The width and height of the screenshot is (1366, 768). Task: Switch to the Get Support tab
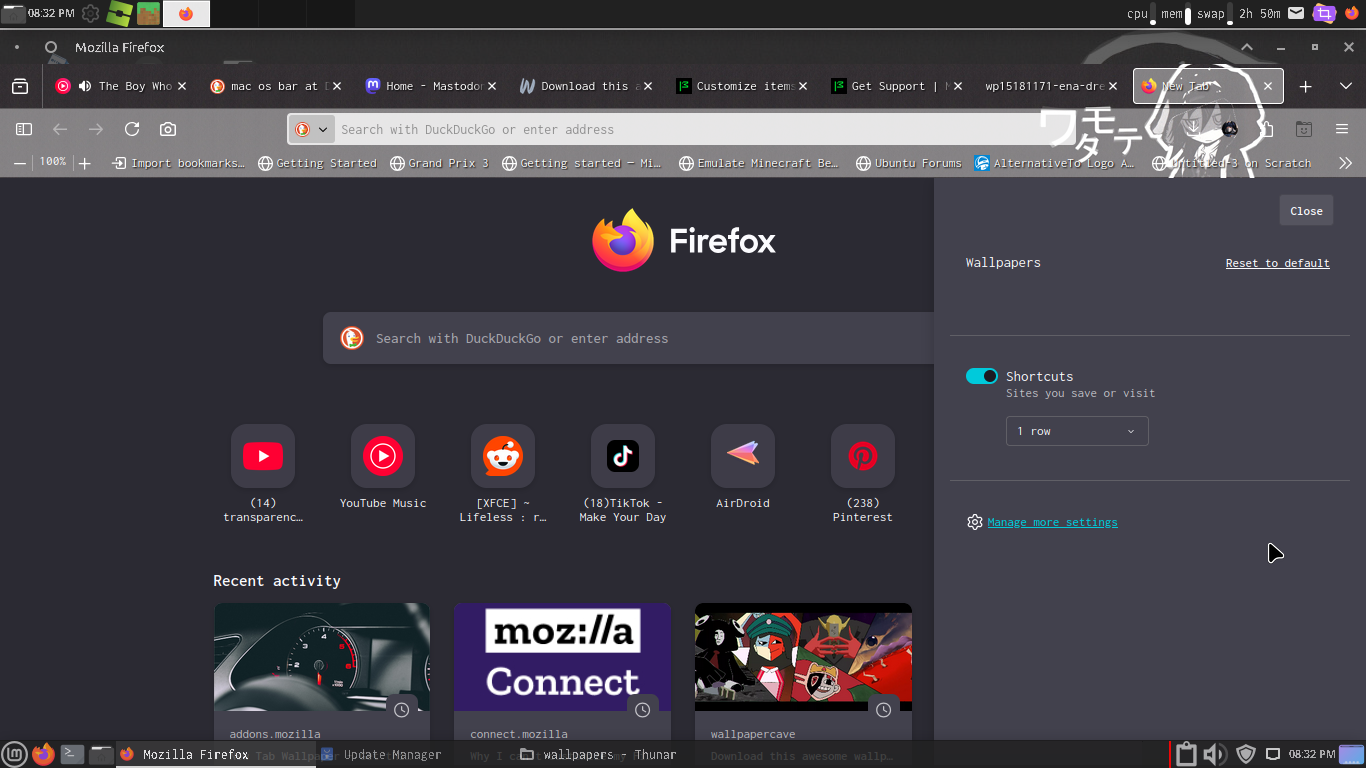coord(895,86)
